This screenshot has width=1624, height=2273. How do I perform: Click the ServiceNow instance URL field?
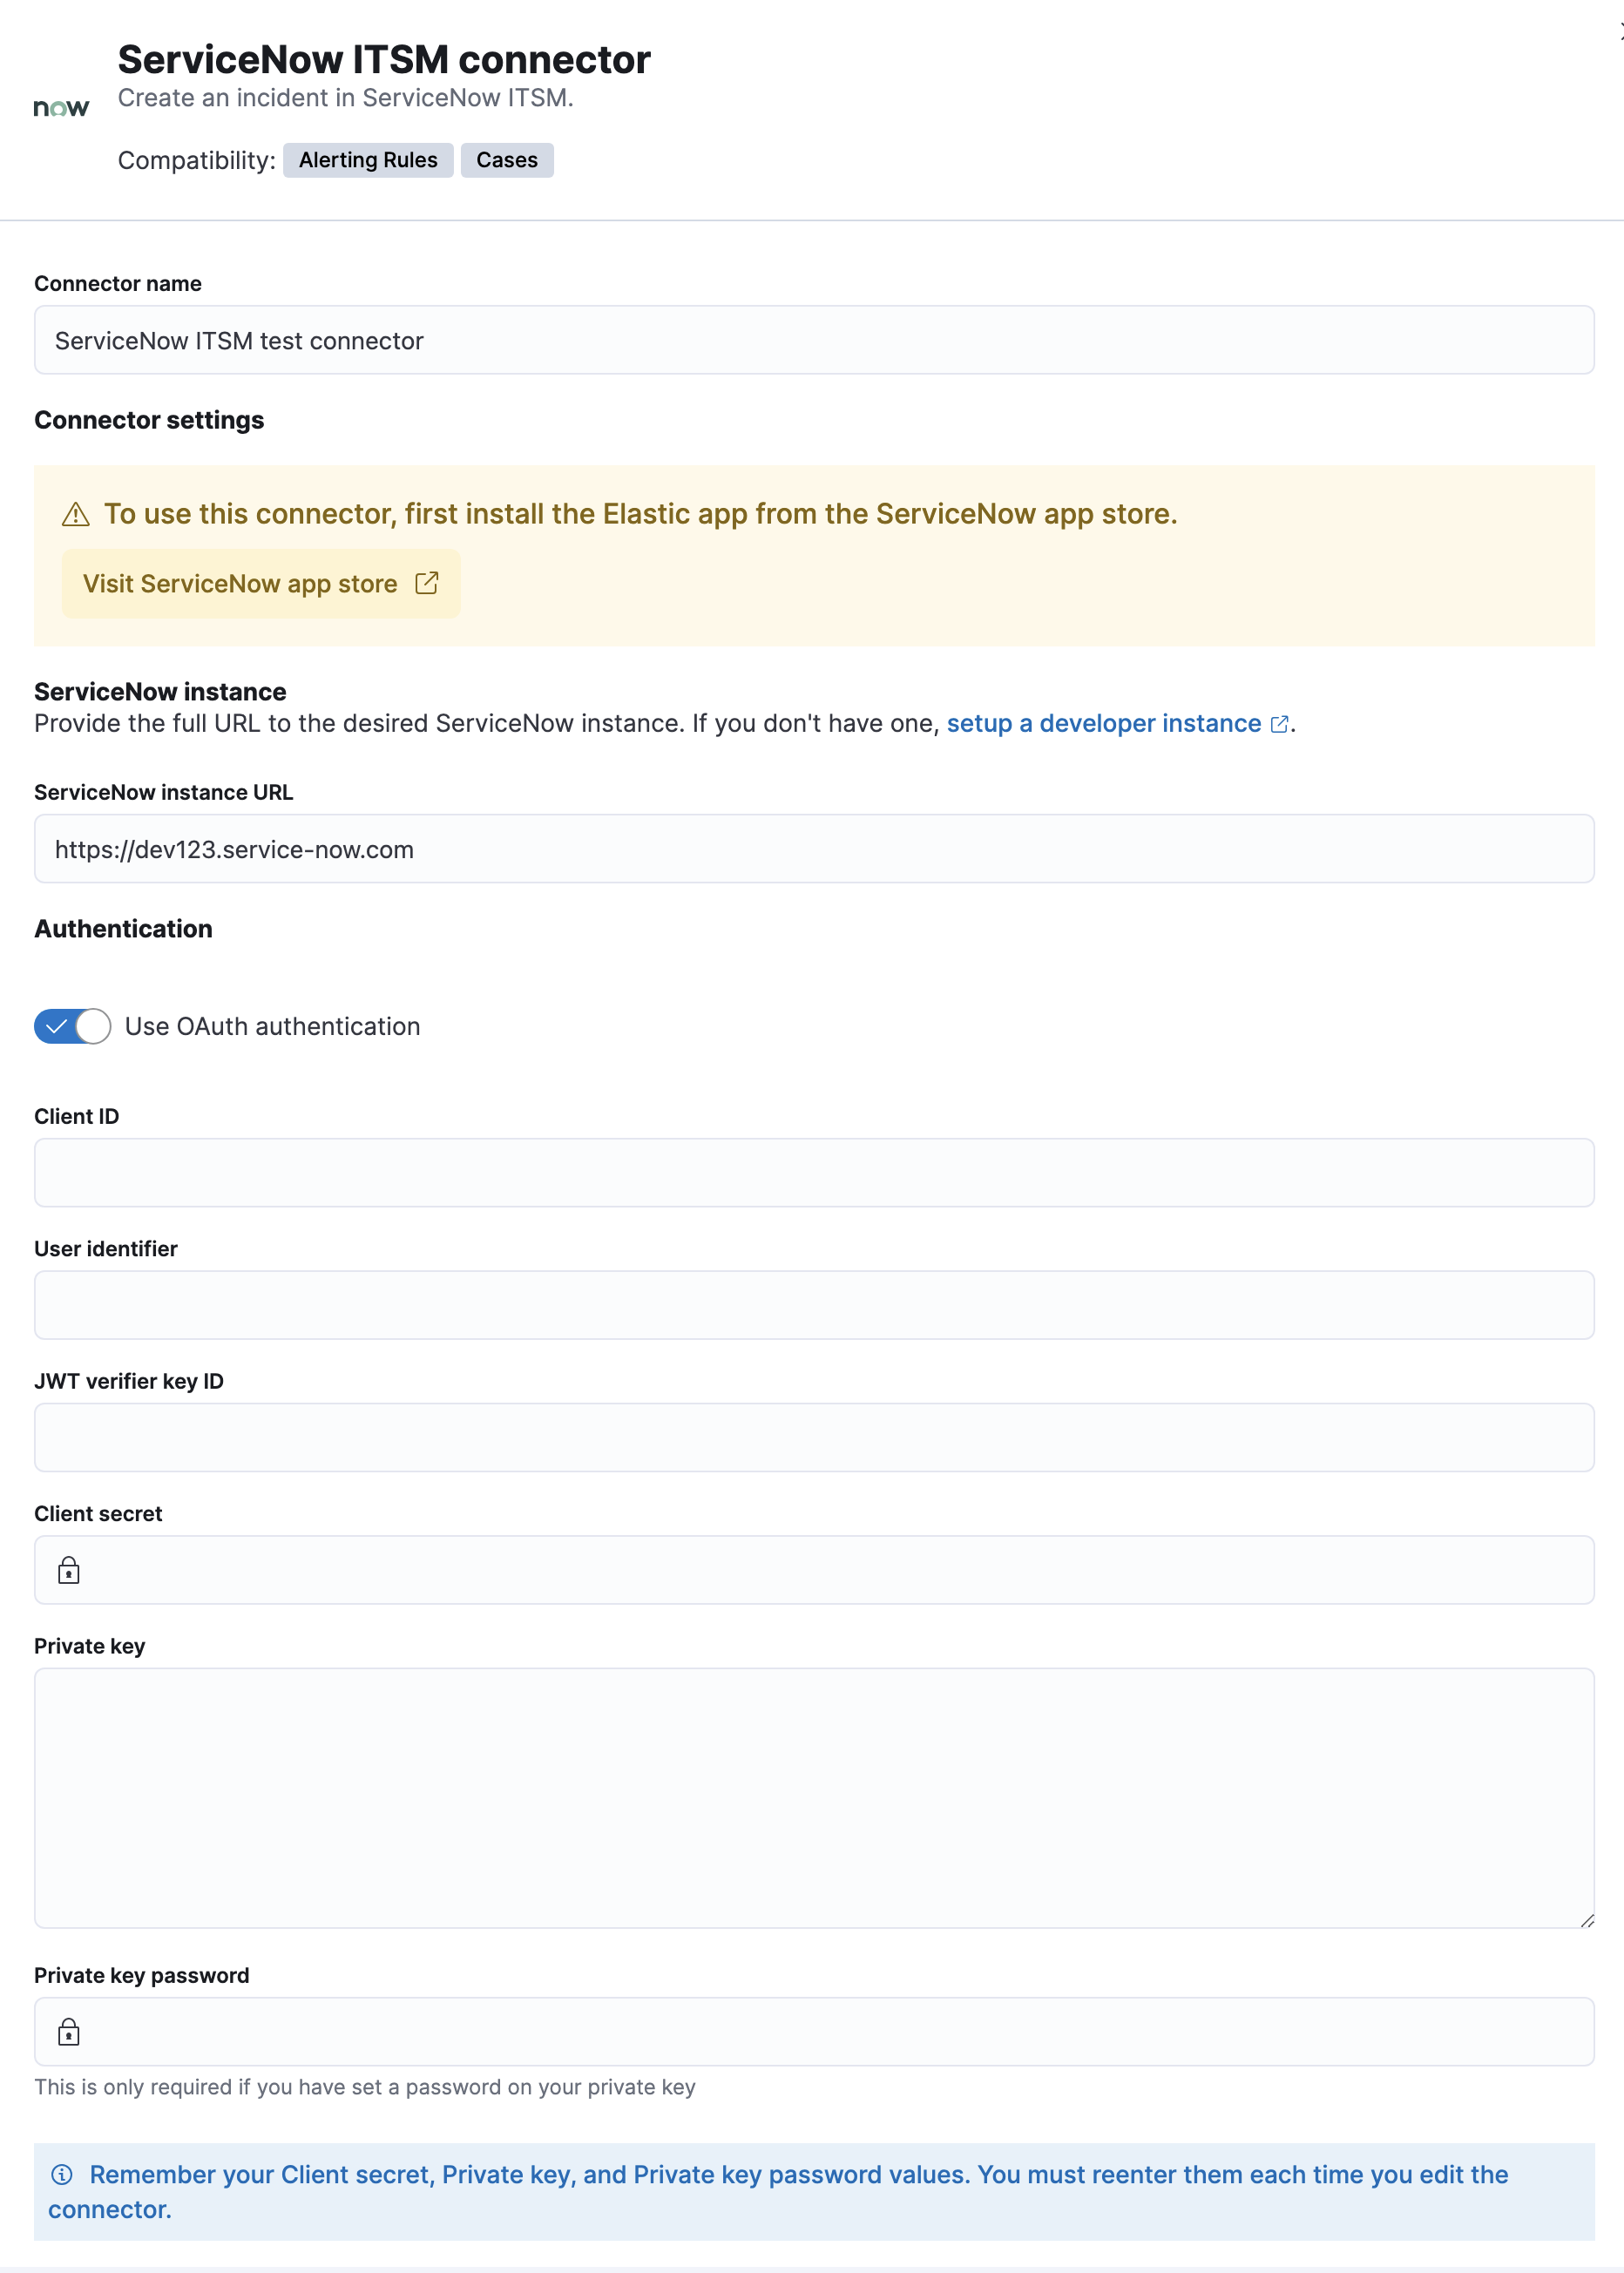point(814,849)
